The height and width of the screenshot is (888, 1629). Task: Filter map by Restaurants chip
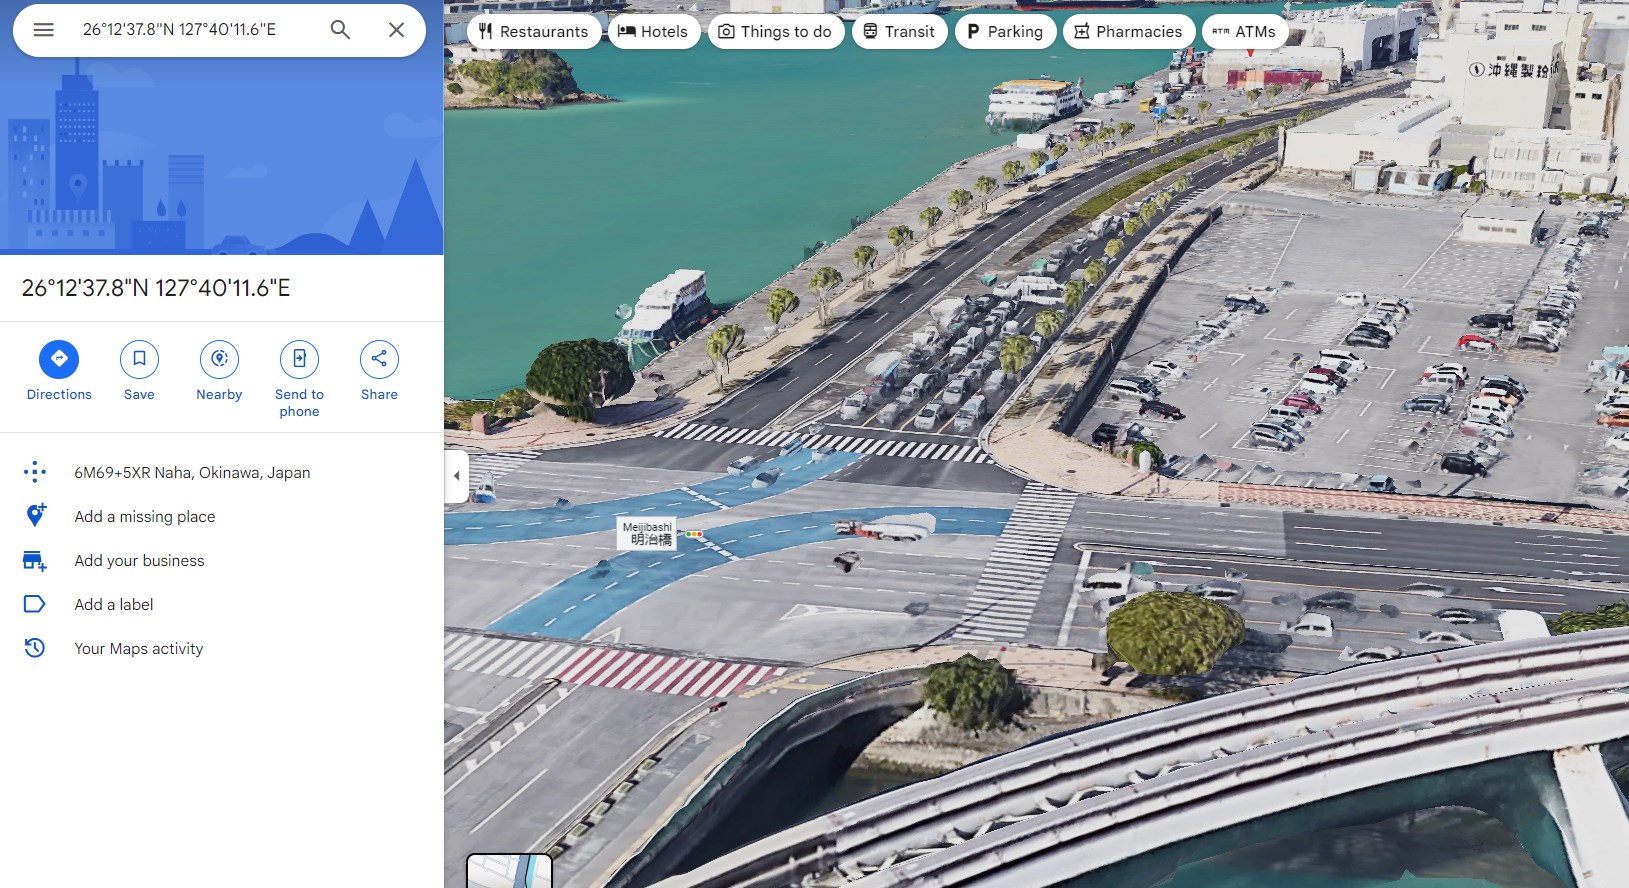(x=534, y=31)
